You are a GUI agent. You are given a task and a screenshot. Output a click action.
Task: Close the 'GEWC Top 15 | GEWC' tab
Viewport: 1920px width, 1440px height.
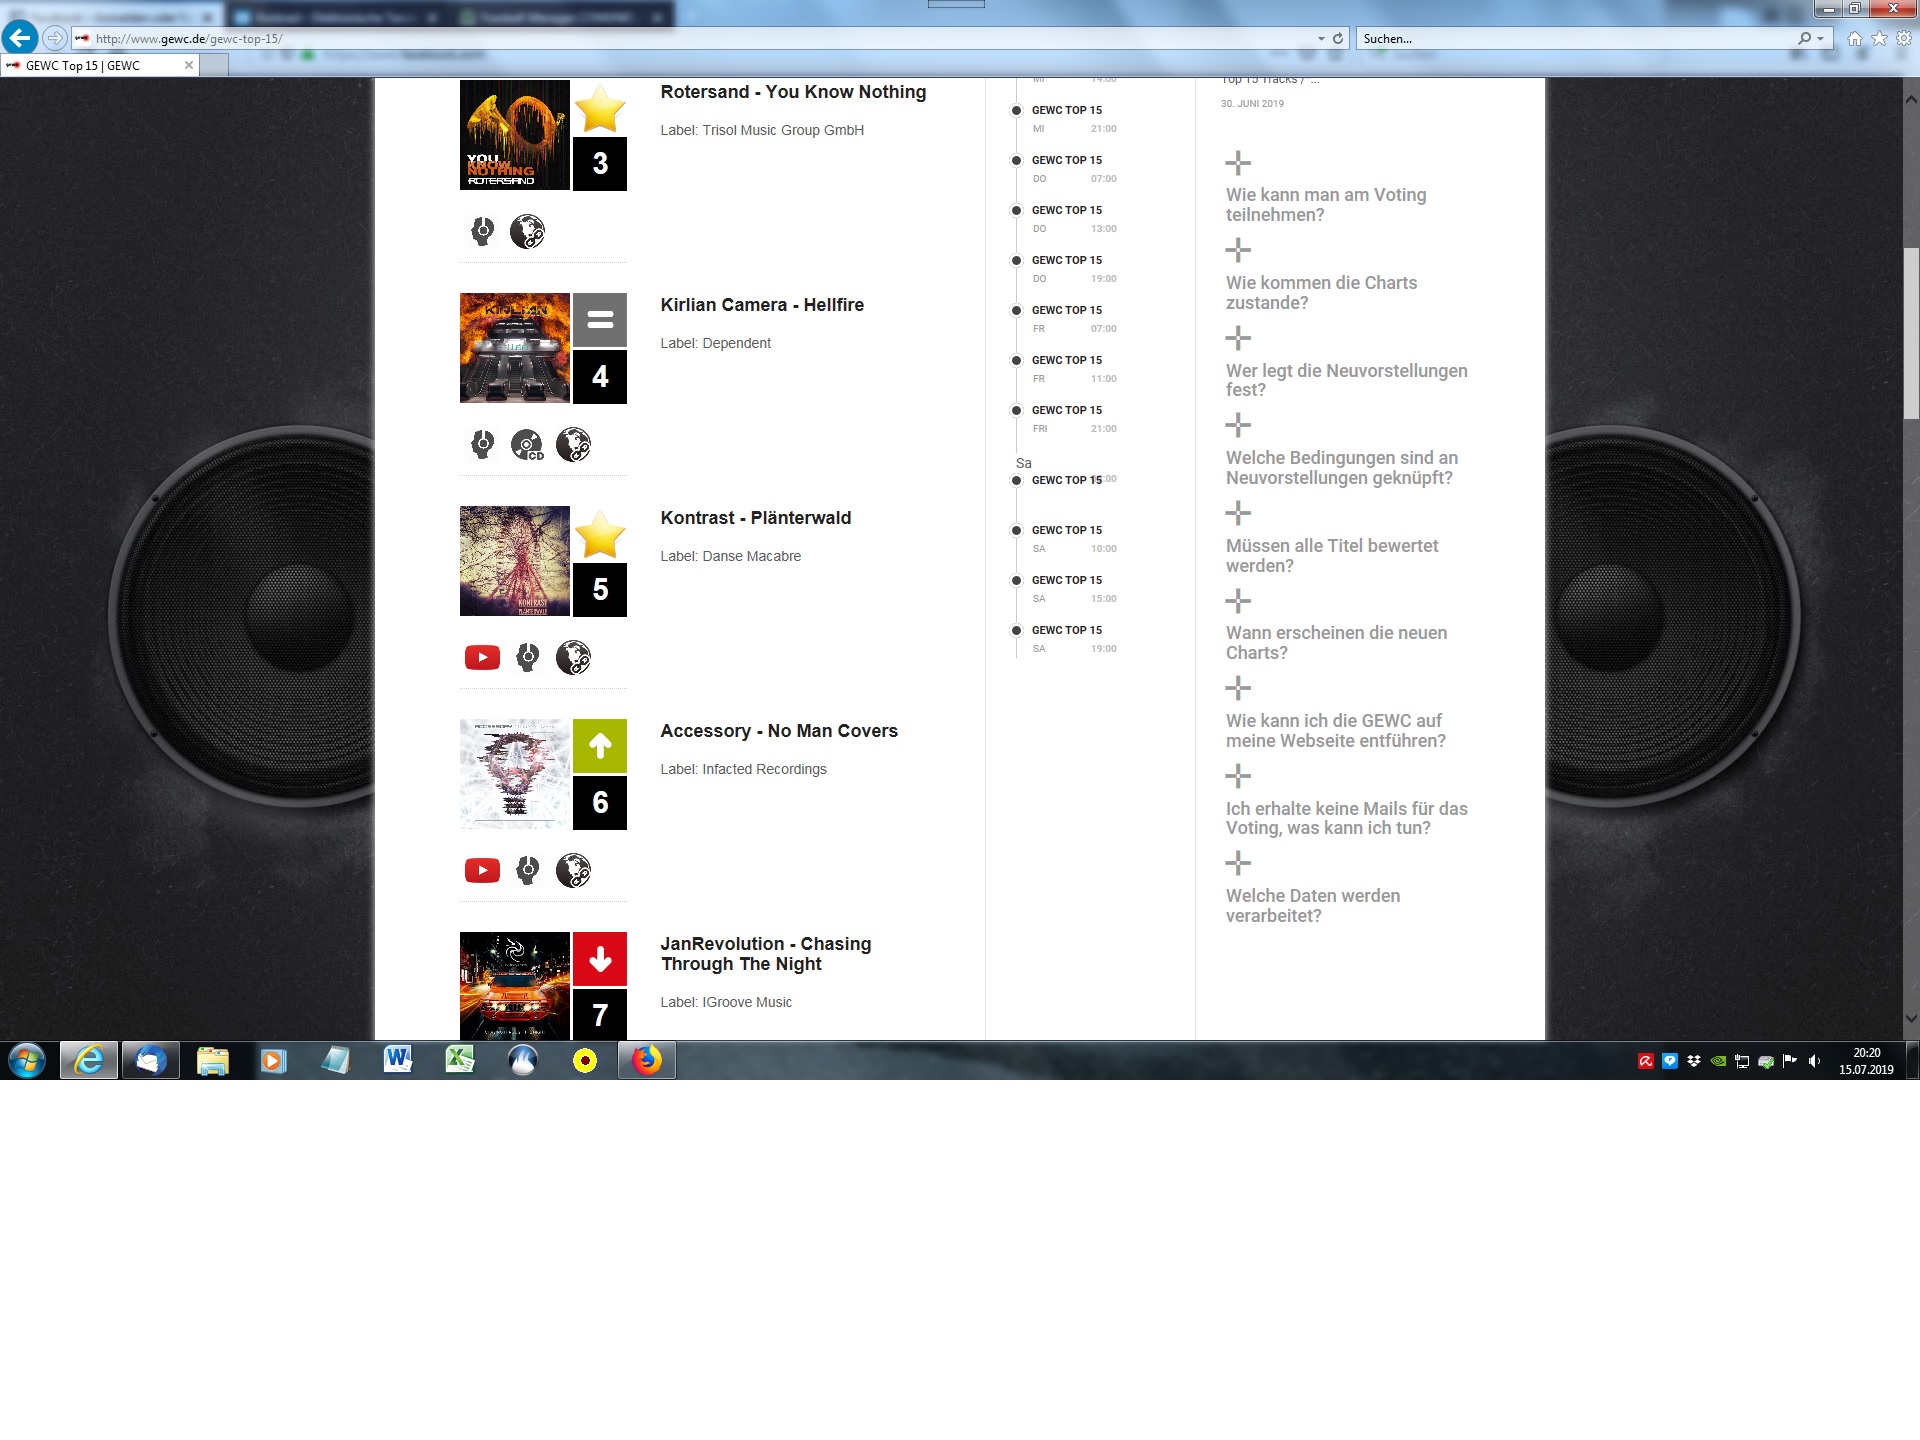point(188,65)
